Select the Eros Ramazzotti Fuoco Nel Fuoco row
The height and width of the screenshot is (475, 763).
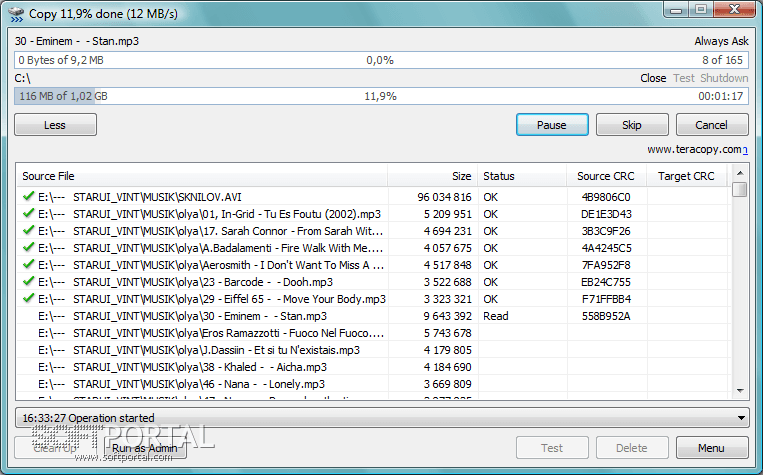tap(374, 333)
